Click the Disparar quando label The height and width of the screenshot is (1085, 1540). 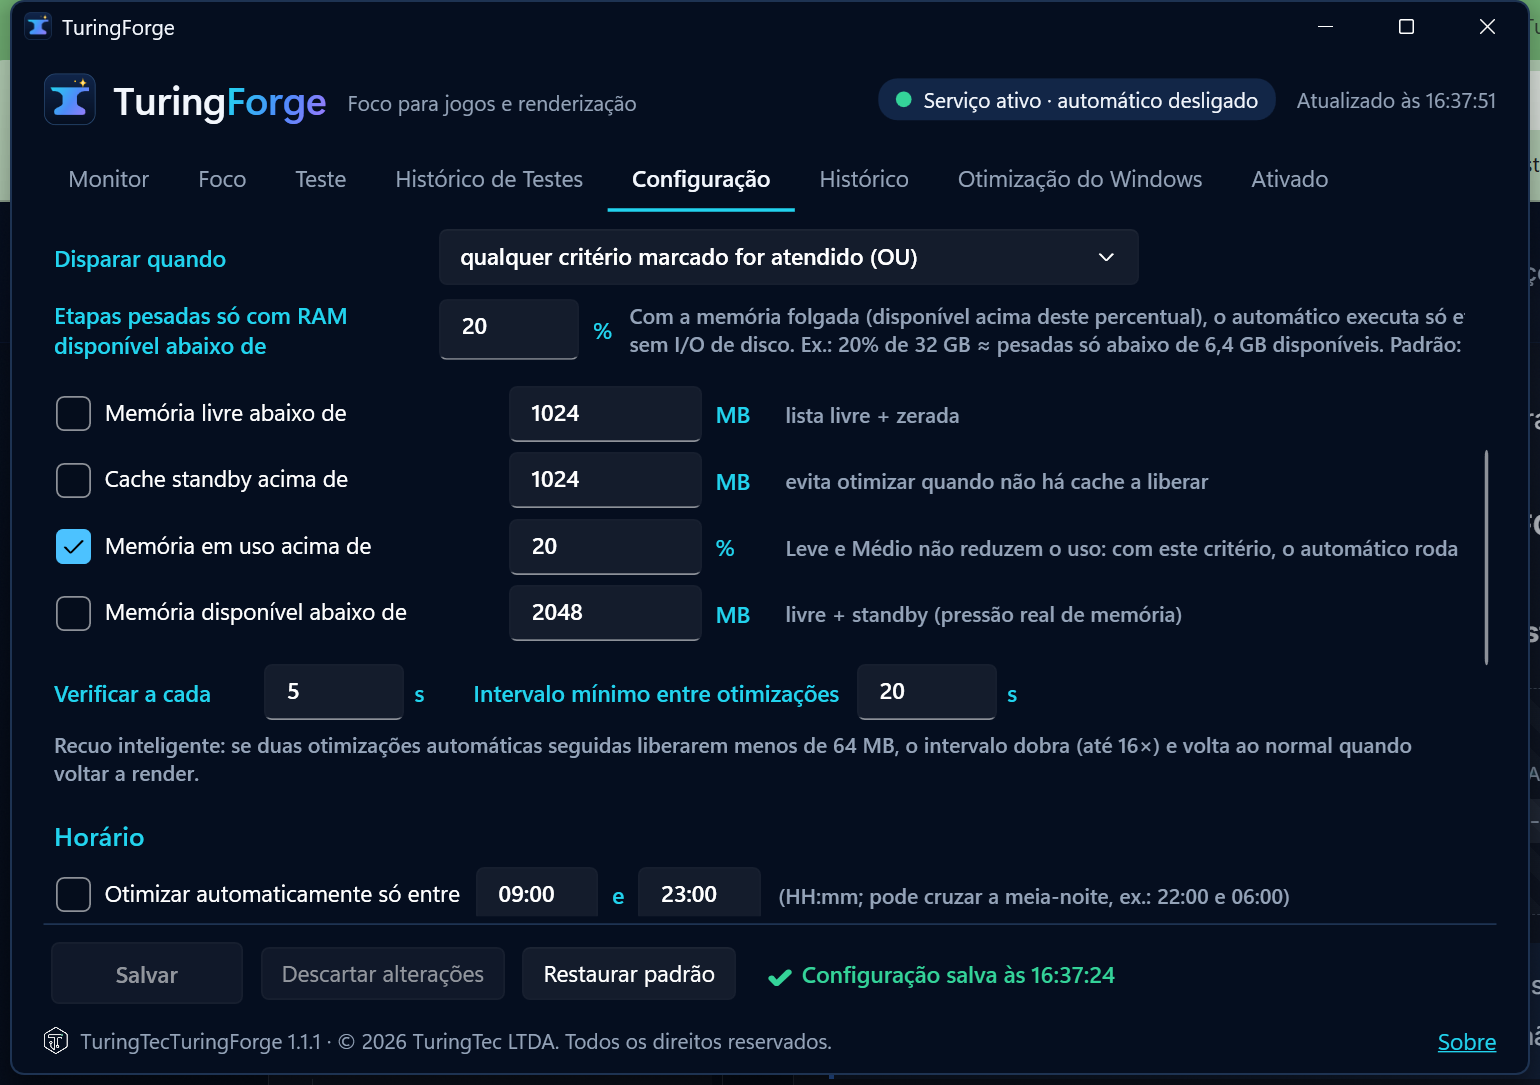click(140, 259)
